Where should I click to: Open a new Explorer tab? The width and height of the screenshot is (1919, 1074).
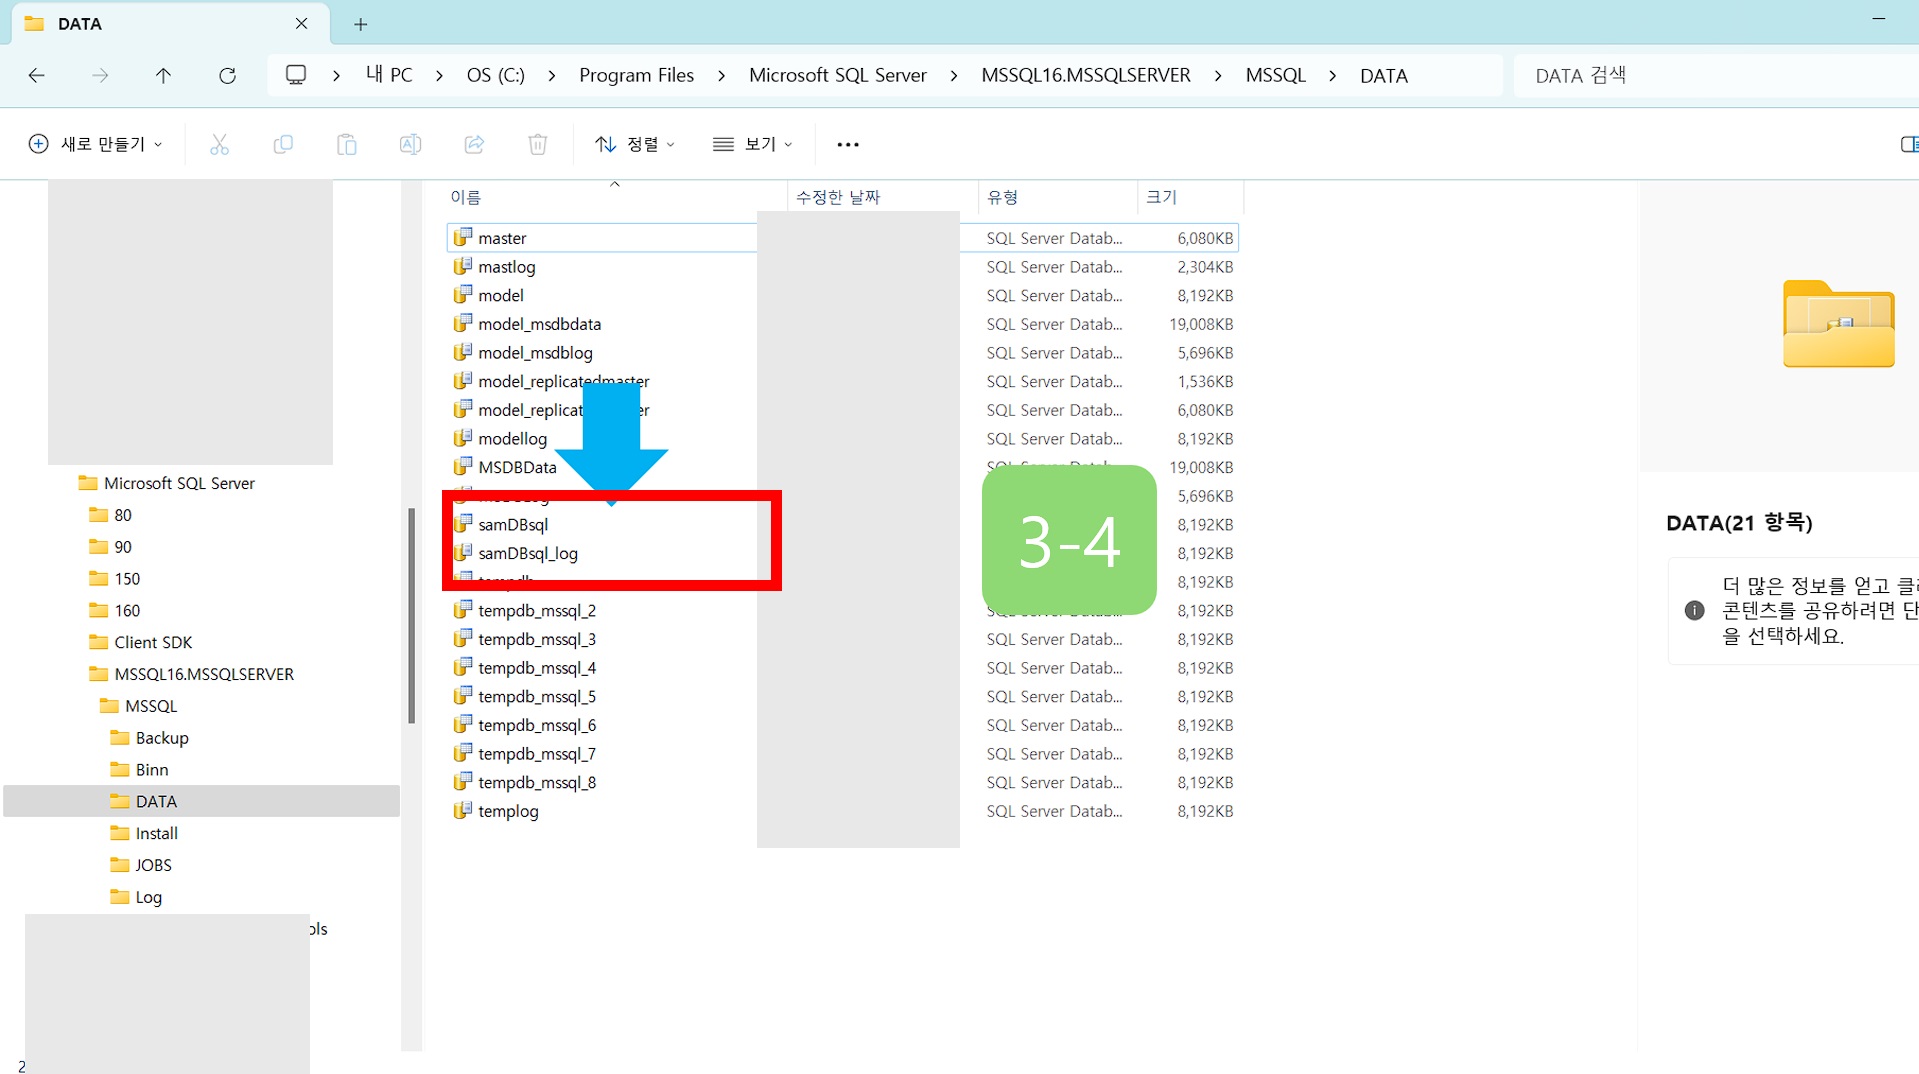coord(361,24)
